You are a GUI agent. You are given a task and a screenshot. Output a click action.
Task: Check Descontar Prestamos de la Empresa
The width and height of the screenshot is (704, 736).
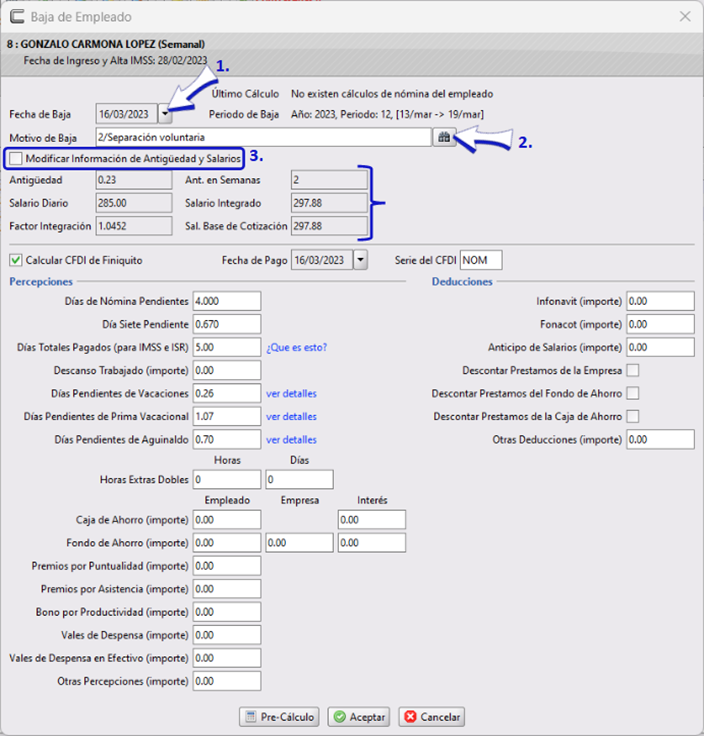click(x=633, y=370)
